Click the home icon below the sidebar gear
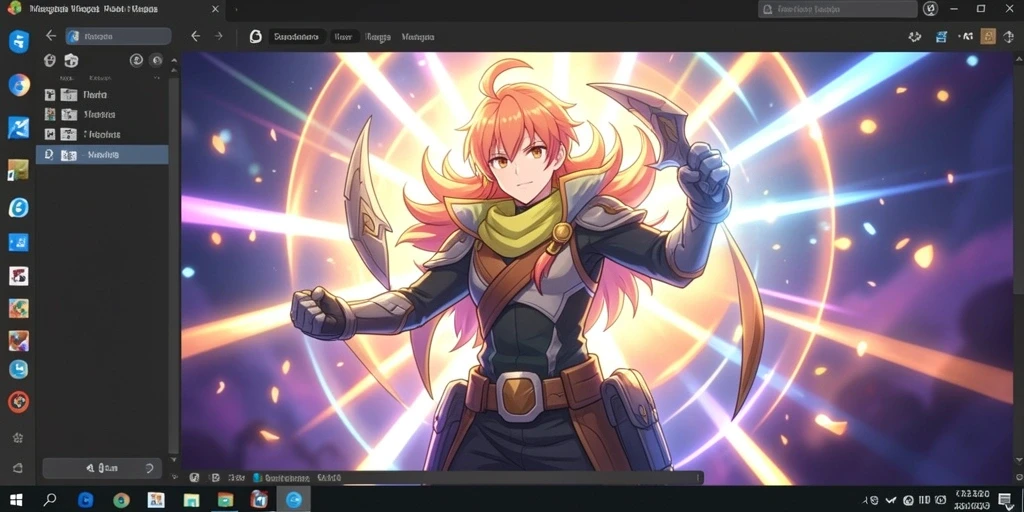 [x=18, y=468]
